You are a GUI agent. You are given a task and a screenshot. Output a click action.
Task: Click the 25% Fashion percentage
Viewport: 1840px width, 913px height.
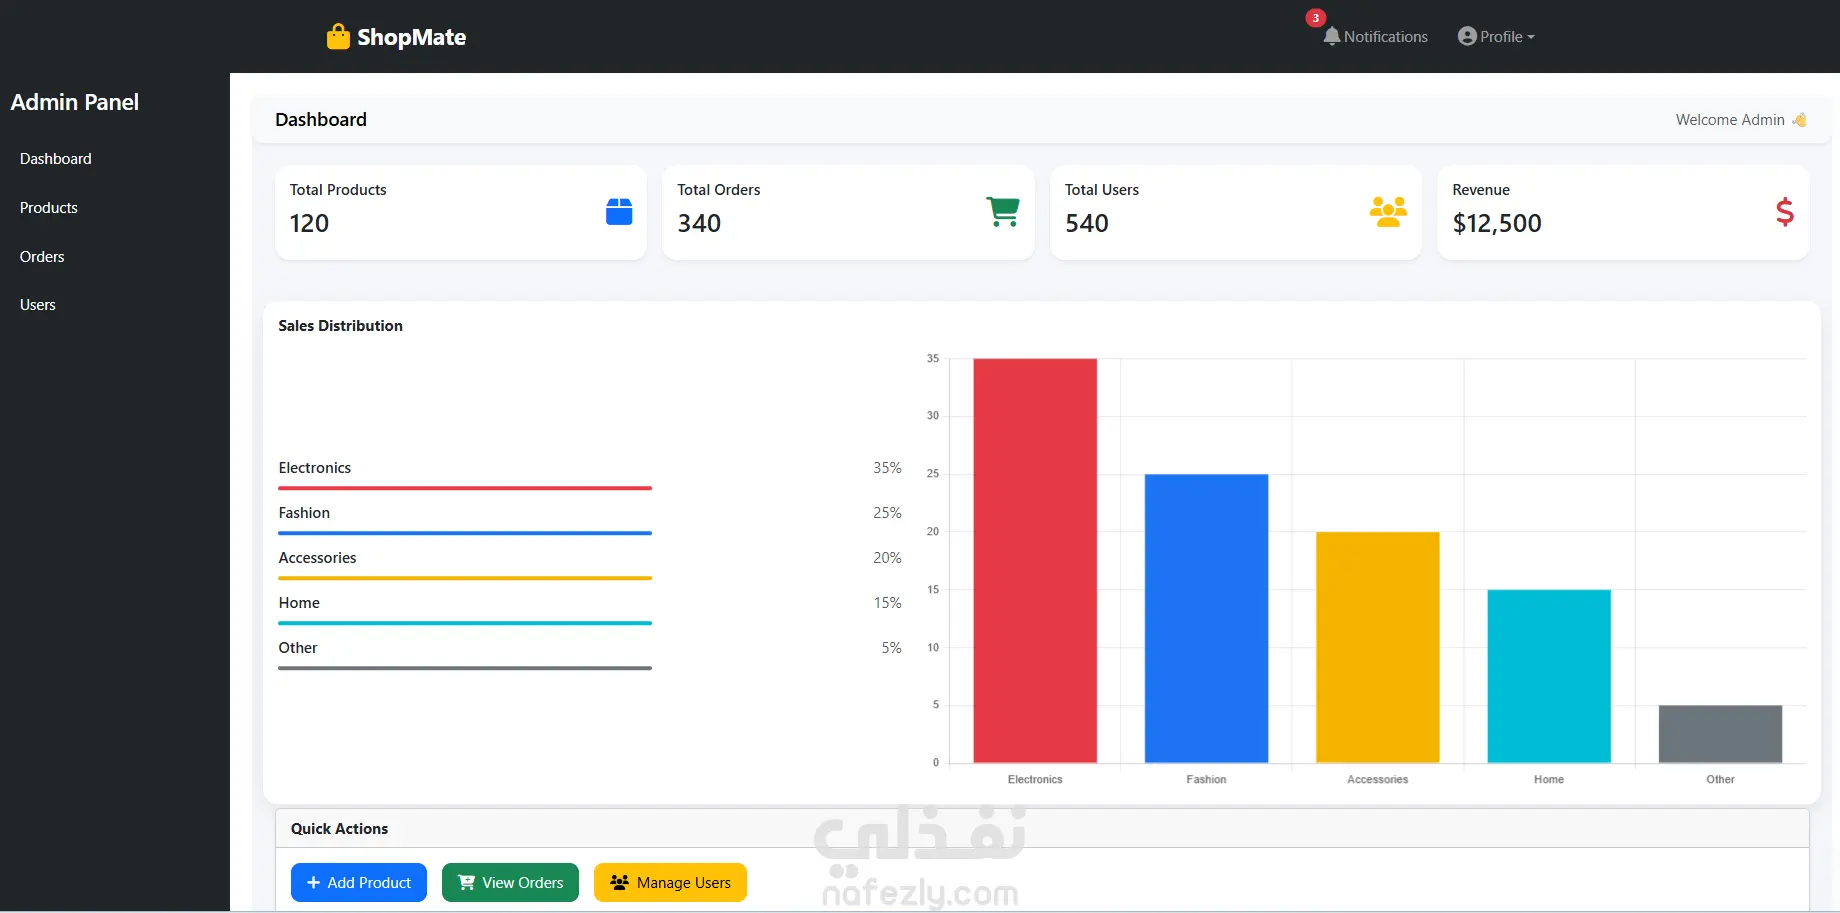[x=887, y=513]
